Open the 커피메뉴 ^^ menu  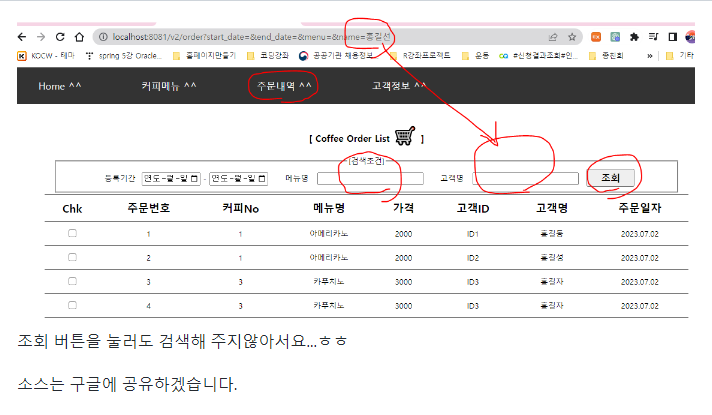click(169, 86)
